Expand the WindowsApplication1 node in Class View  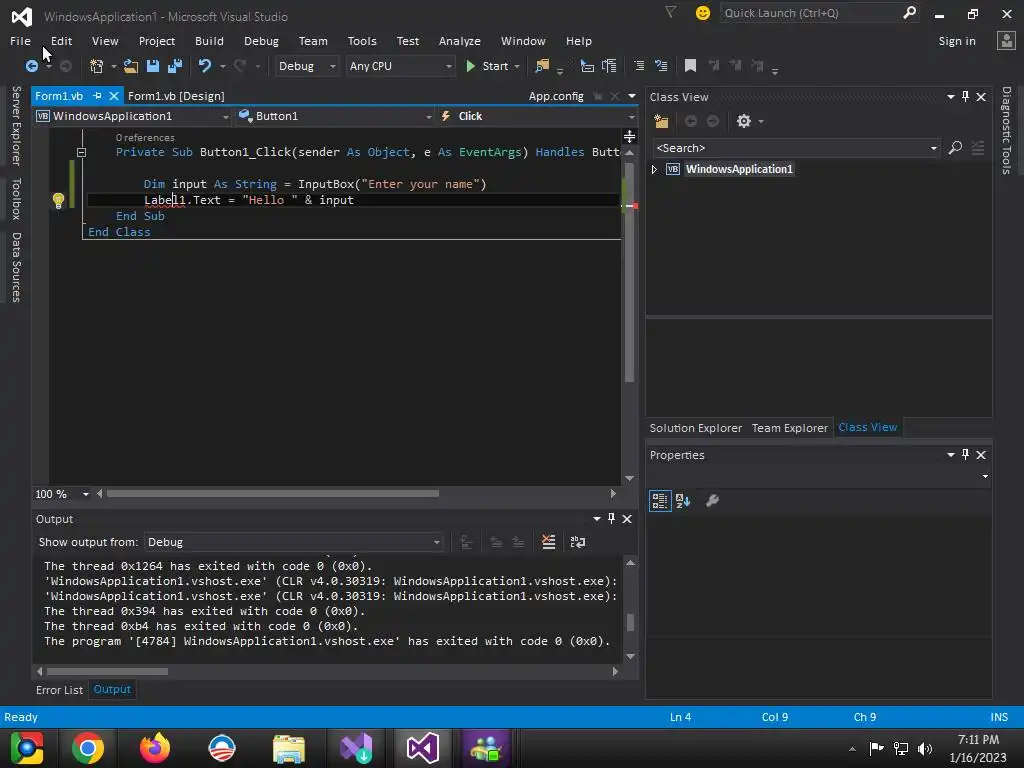pos(654,170)
